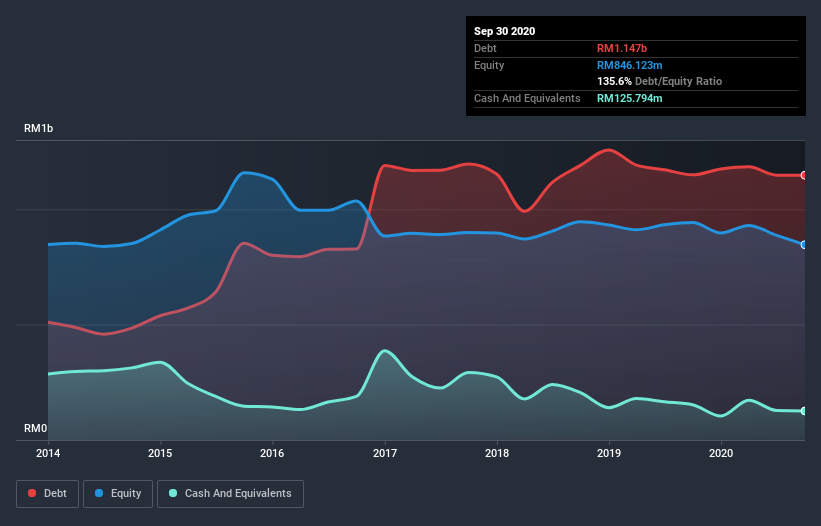Select the 2017 x-axis label

coord(385,453)
